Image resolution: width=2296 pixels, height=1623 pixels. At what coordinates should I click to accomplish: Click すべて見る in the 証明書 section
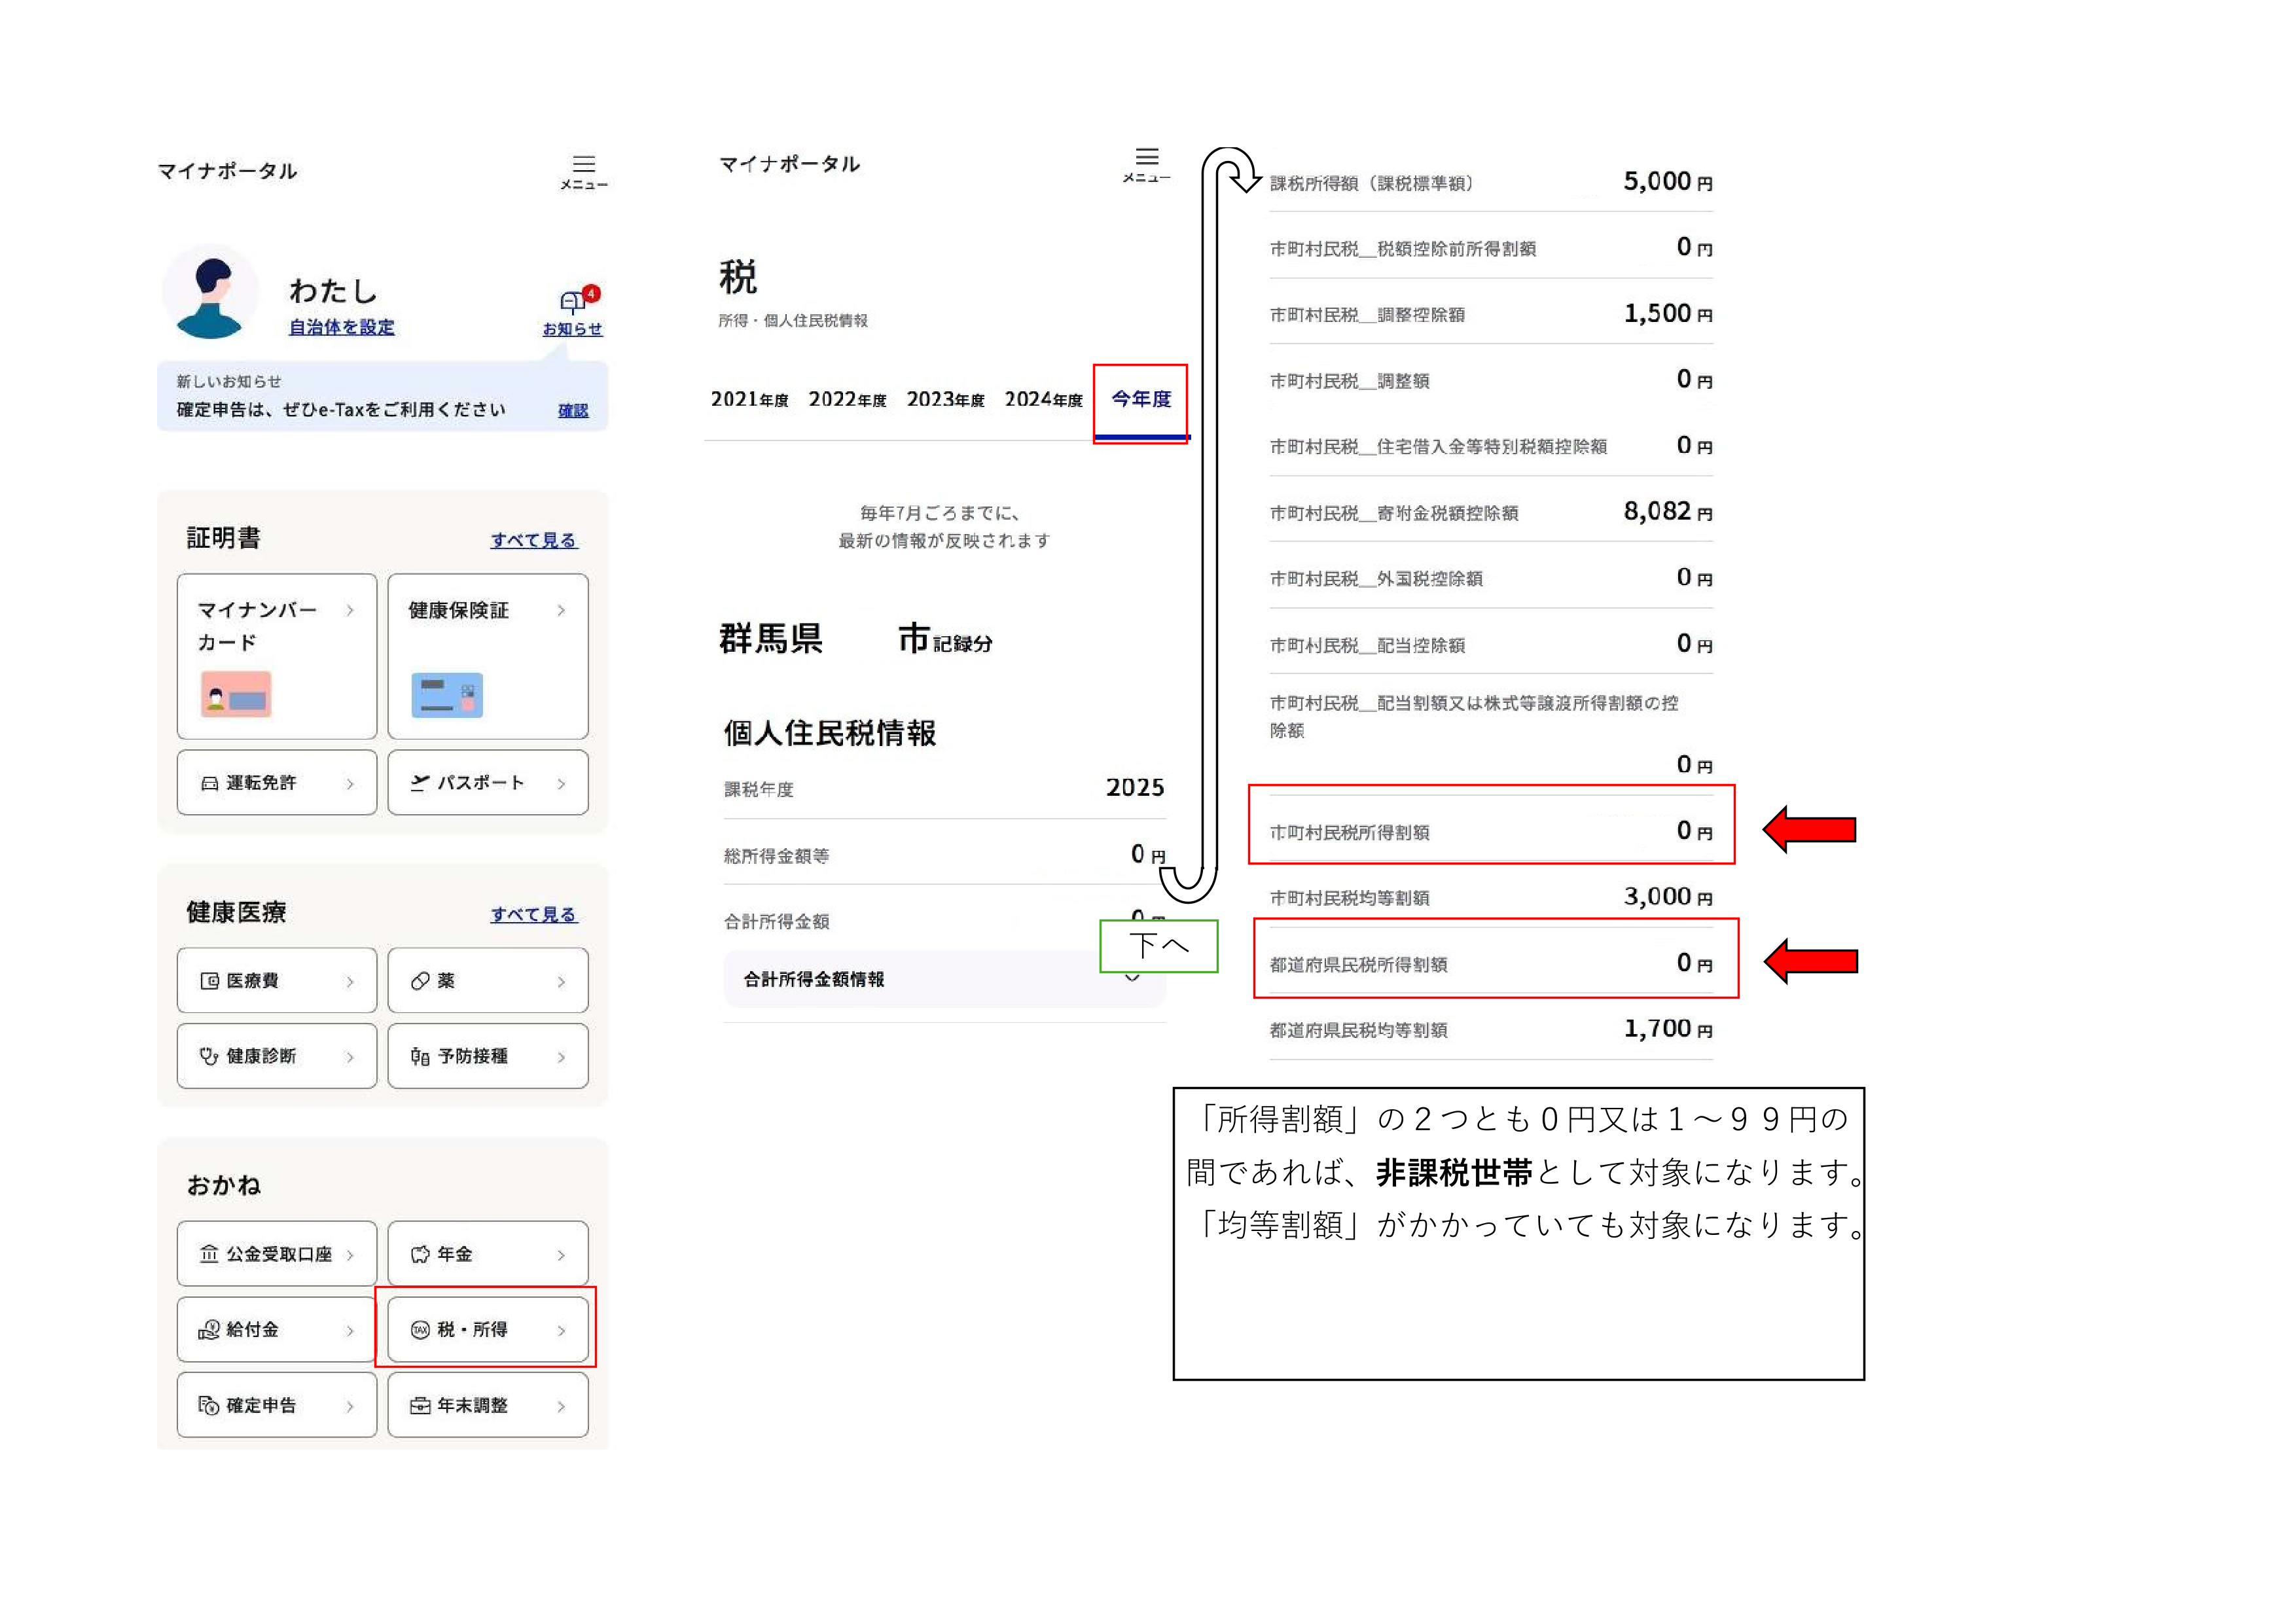pos(533,540)
